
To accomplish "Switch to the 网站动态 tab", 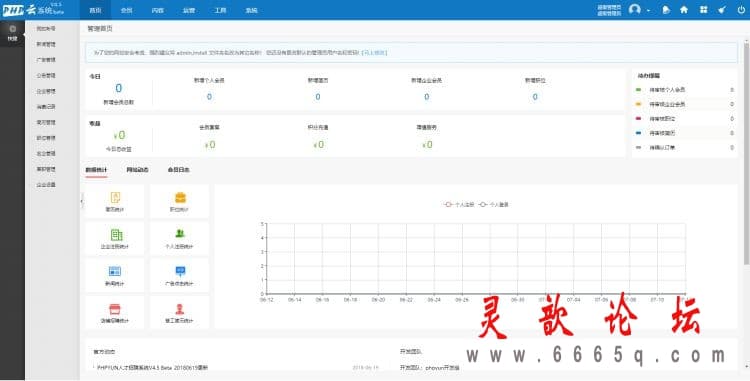I will pyautogui.click(x=137, y=170).
